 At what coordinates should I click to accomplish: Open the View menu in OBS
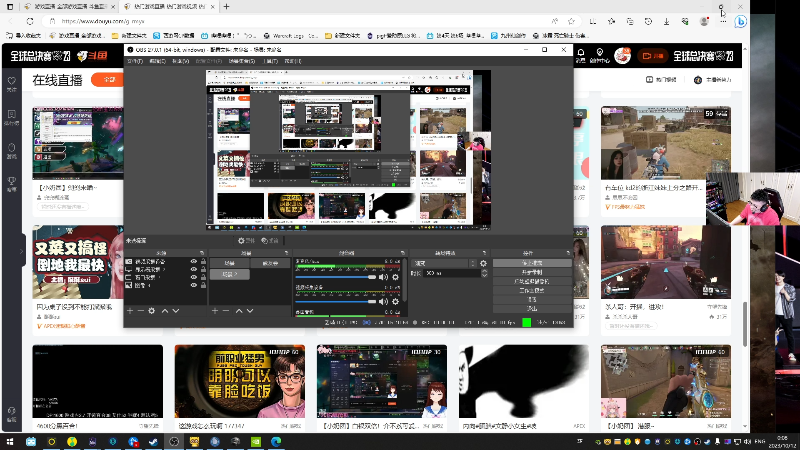pos(181,61)
